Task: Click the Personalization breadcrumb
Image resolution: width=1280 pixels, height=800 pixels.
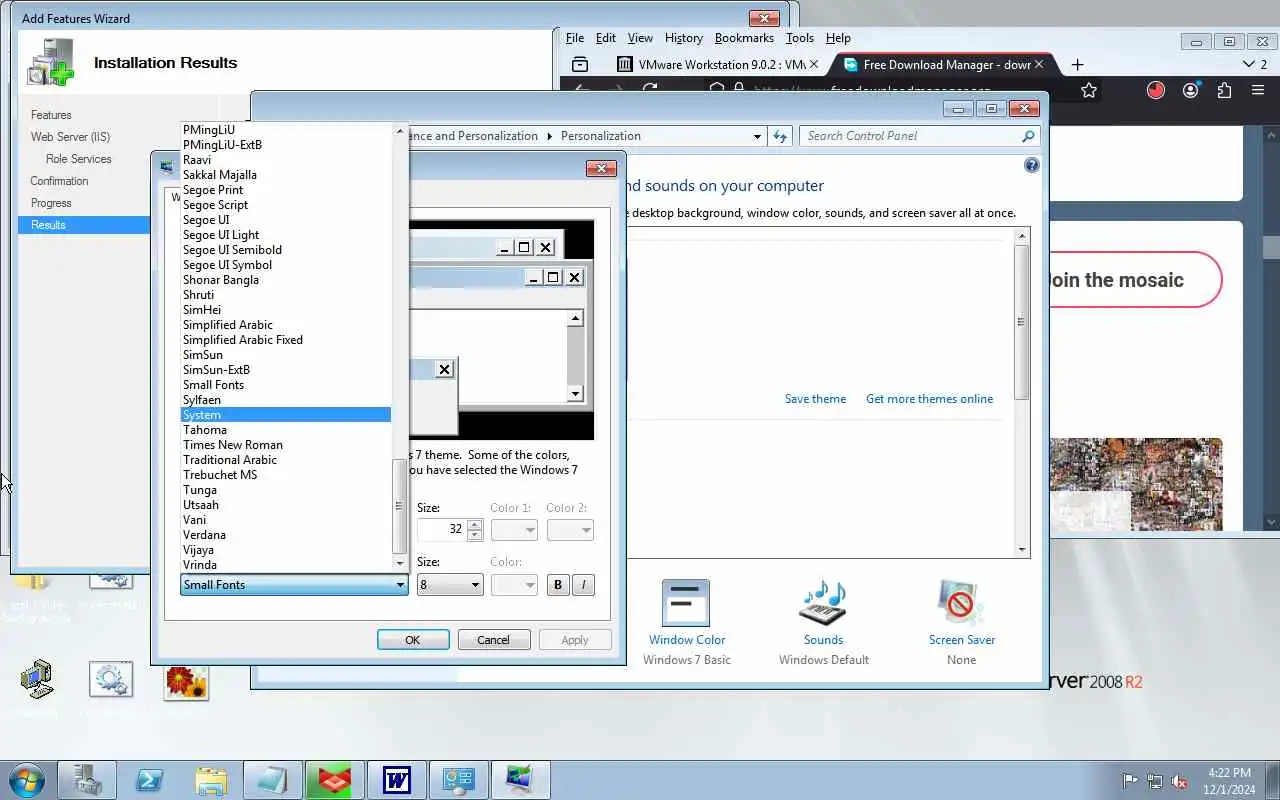Action: click(x=600, y=136)
